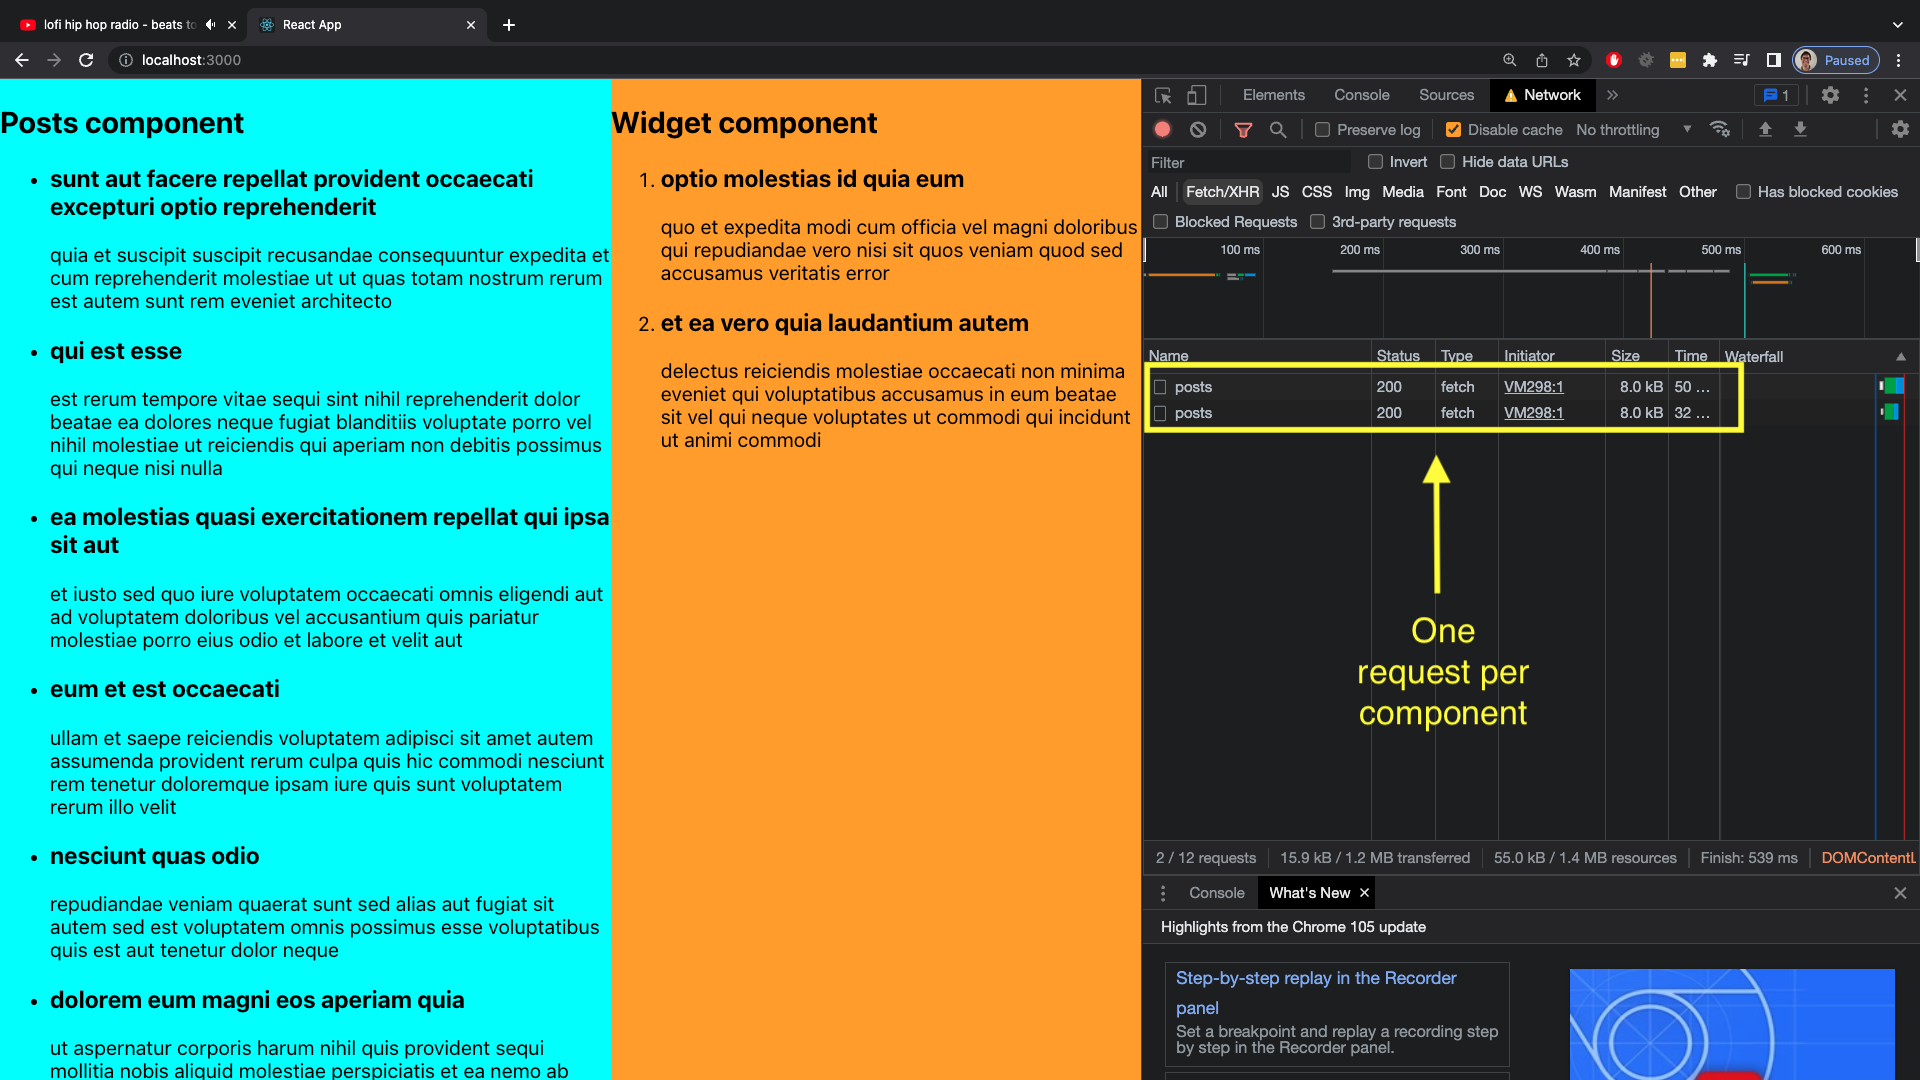The width and height of the screenshot is (1920, 1080).
Task: Switch to the Fetch/XHR filter tab
Action: point(1221,191)
